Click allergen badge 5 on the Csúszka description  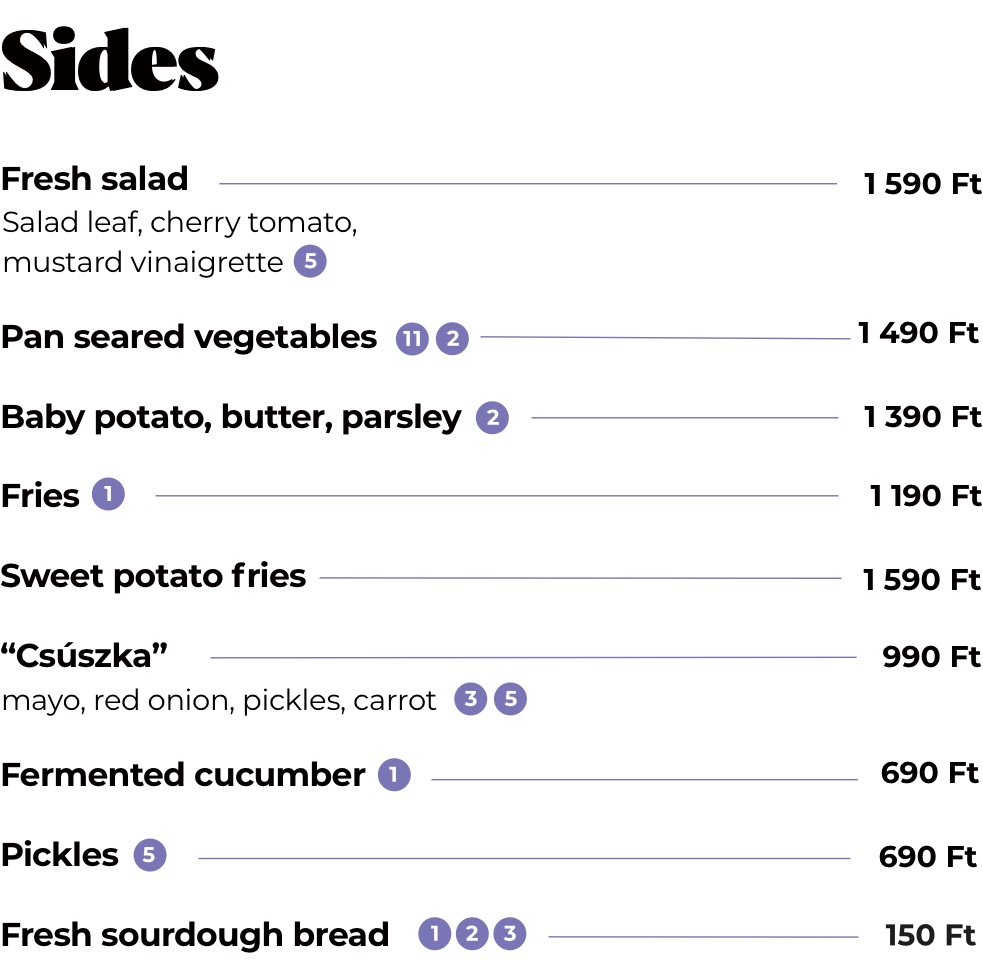[x=510, y=699]
